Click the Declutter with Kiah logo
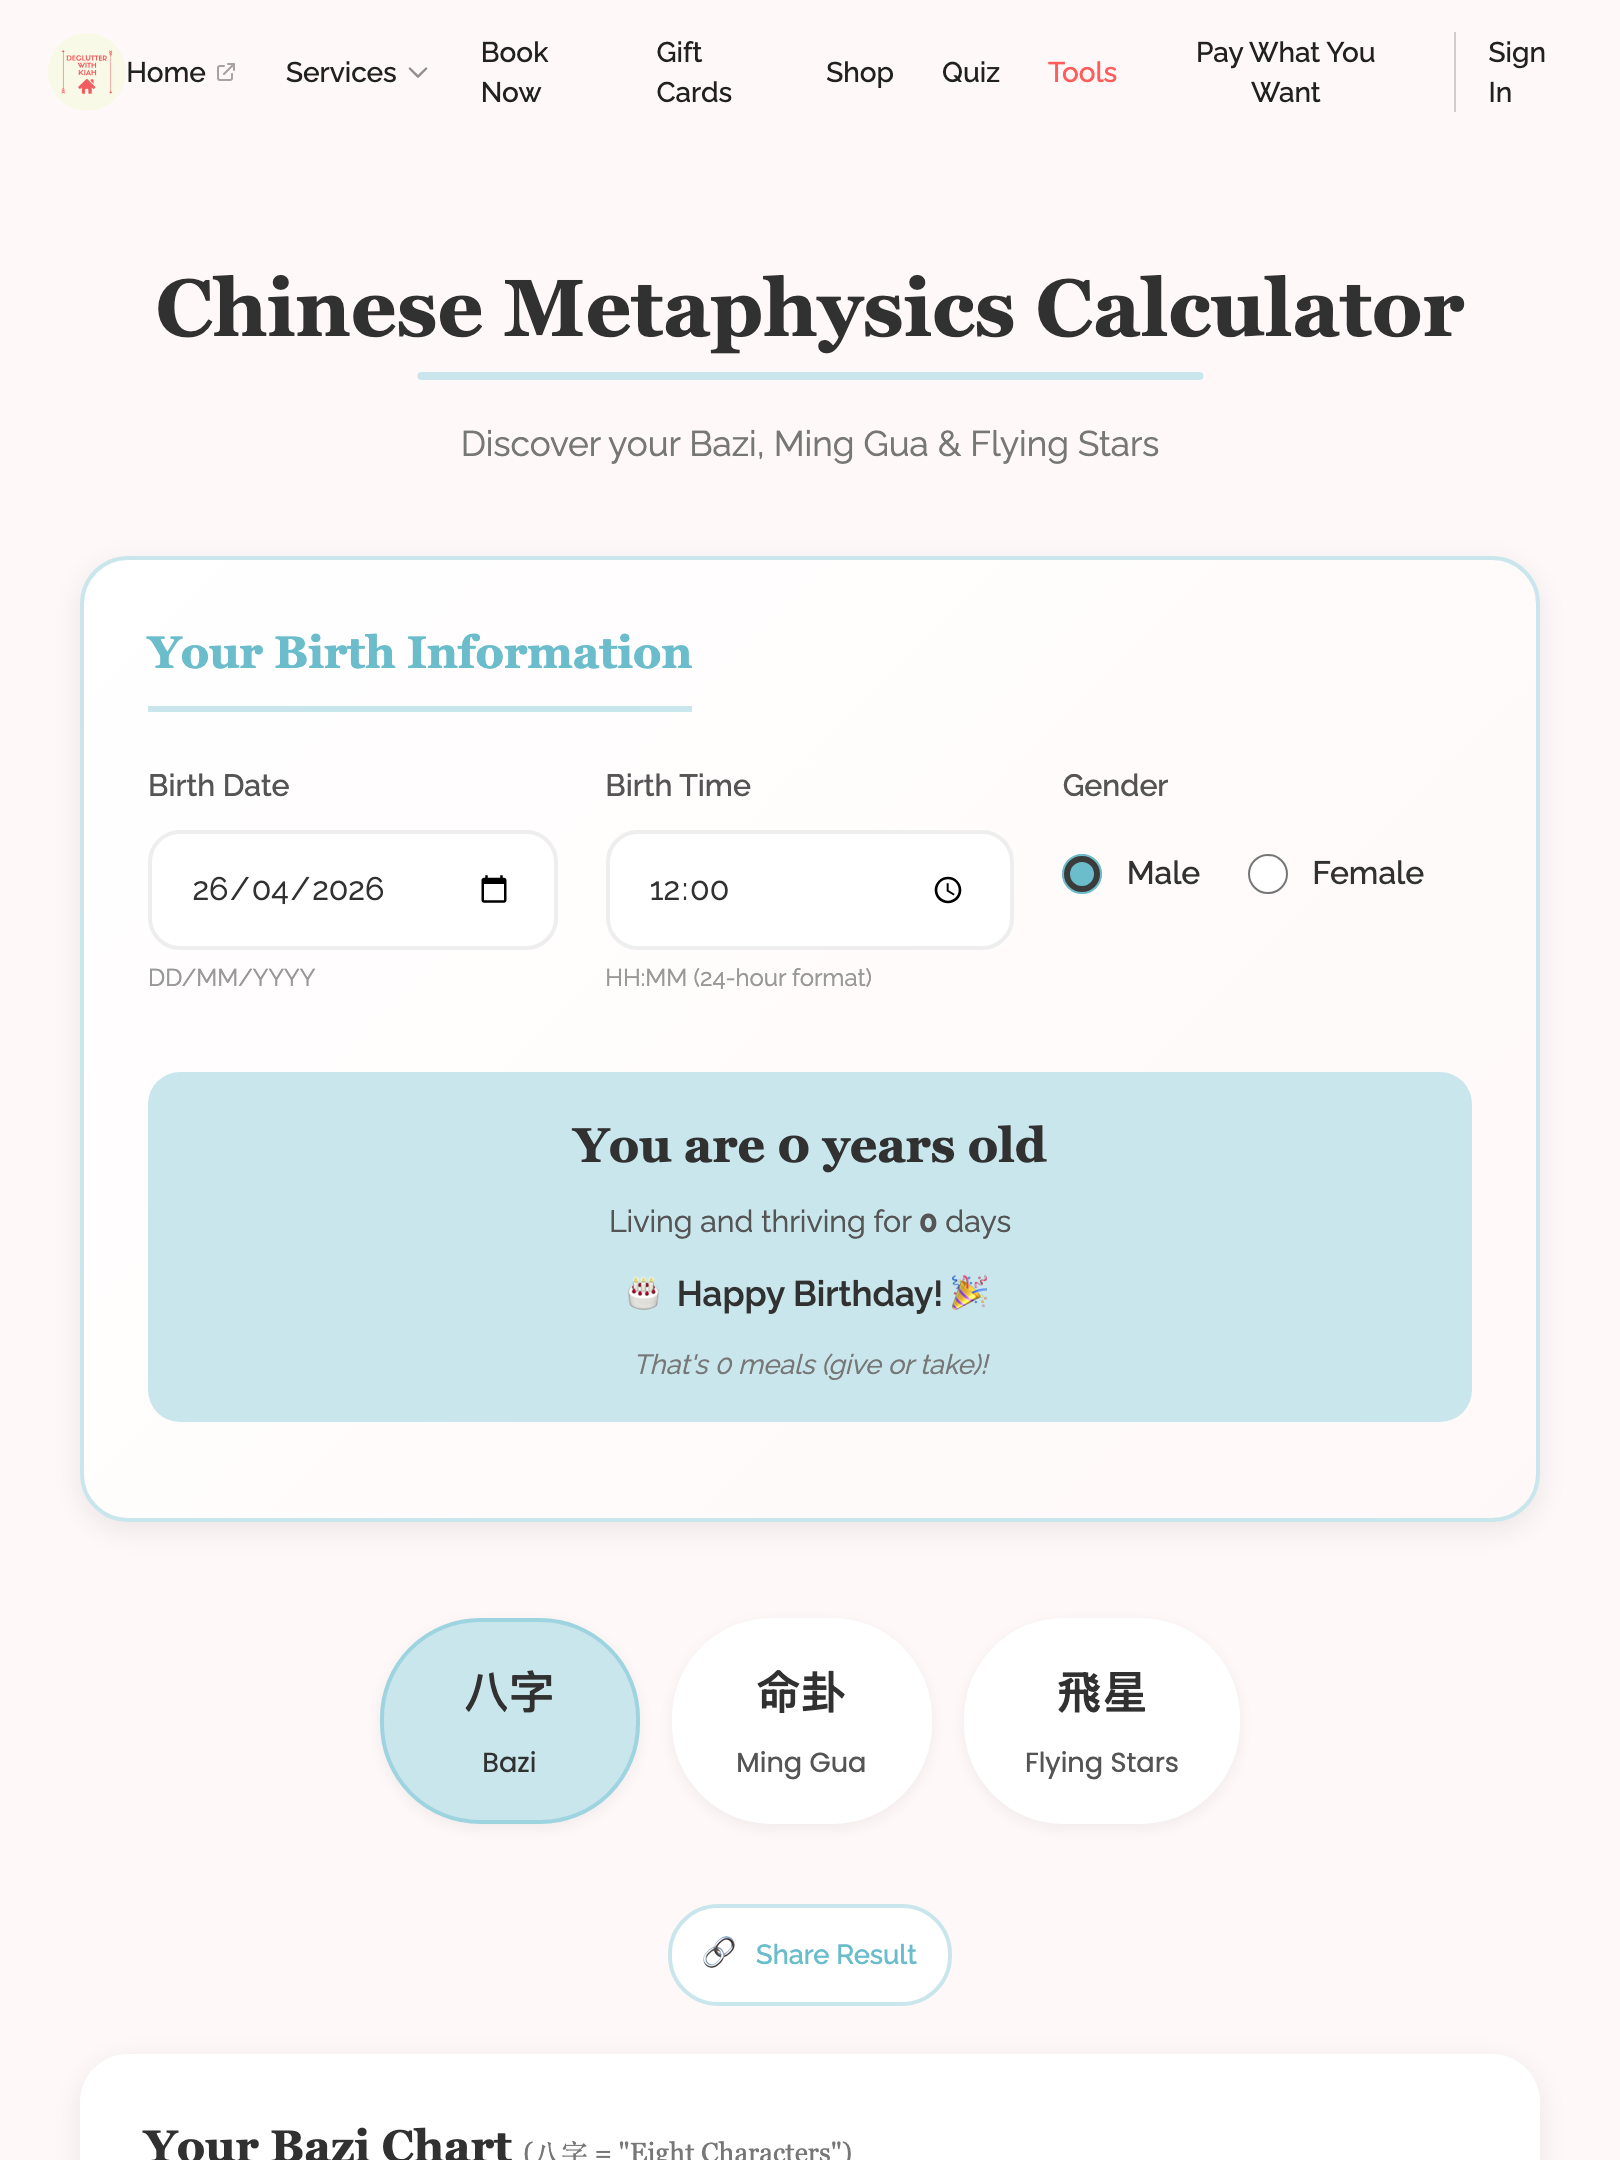This screenshot has width=1620, height=2160. [x=86, y=73]
